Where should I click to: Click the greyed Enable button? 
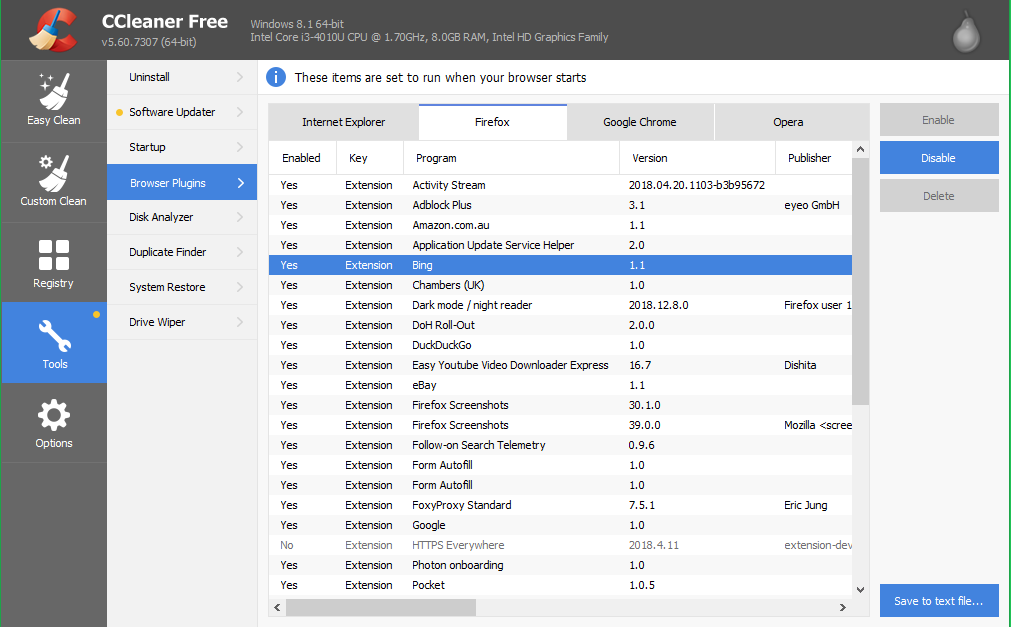pos(939,120)
